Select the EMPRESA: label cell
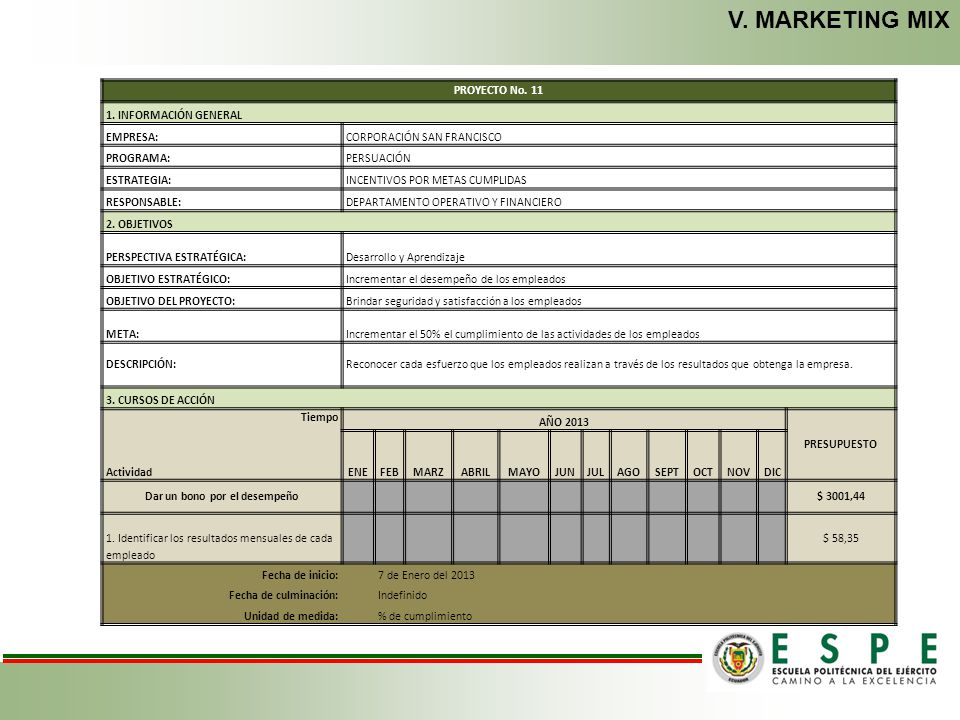Viewport: 960px width, 720px height. pyautogui.click(x=222, y=136)
